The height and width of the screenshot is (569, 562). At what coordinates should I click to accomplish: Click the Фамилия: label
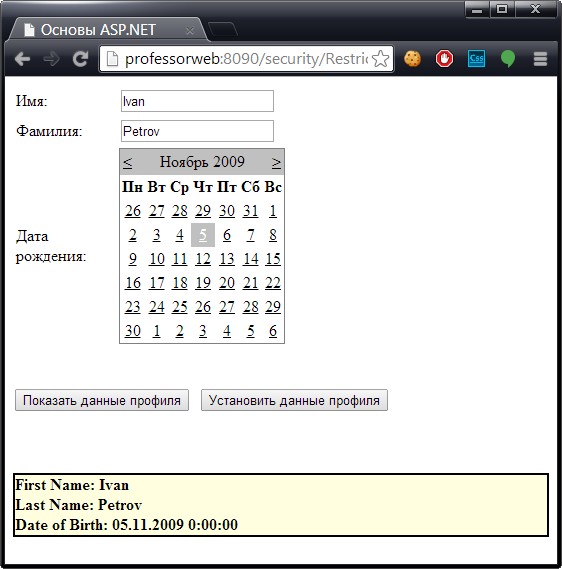pos(49,131)
